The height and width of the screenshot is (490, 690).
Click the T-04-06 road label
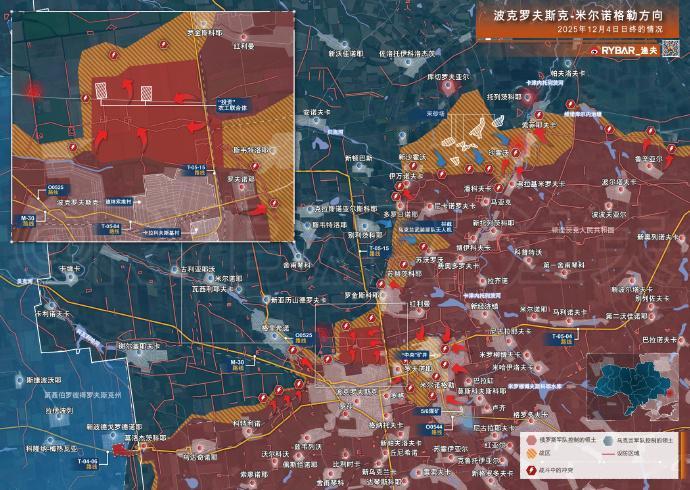point(87,464)
